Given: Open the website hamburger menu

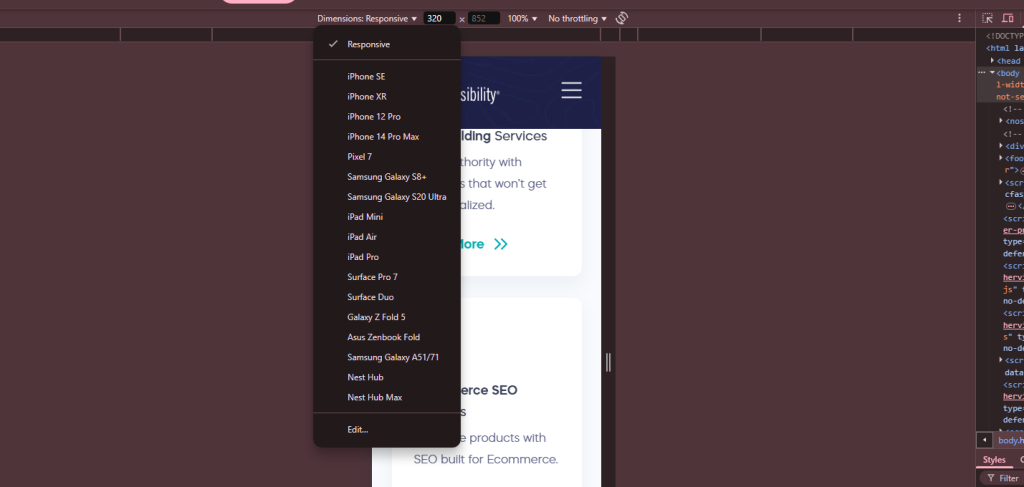Looking at the screenshot, I should 571,91.
